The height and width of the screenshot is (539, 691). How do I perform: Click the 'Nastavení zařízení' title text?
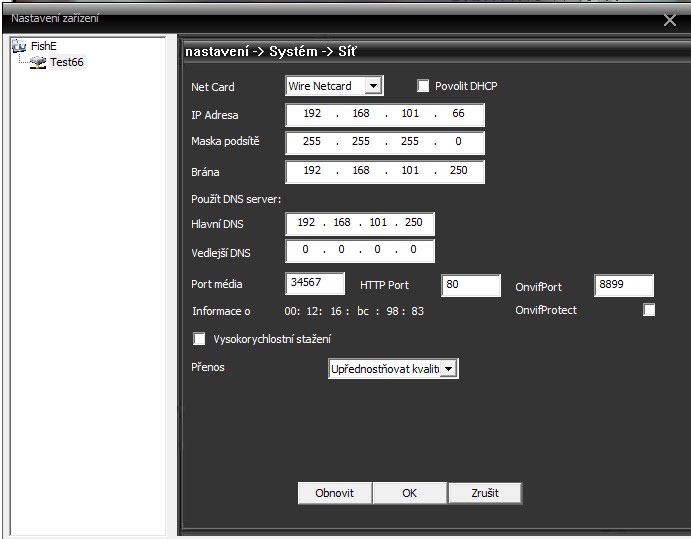[55, 19]
